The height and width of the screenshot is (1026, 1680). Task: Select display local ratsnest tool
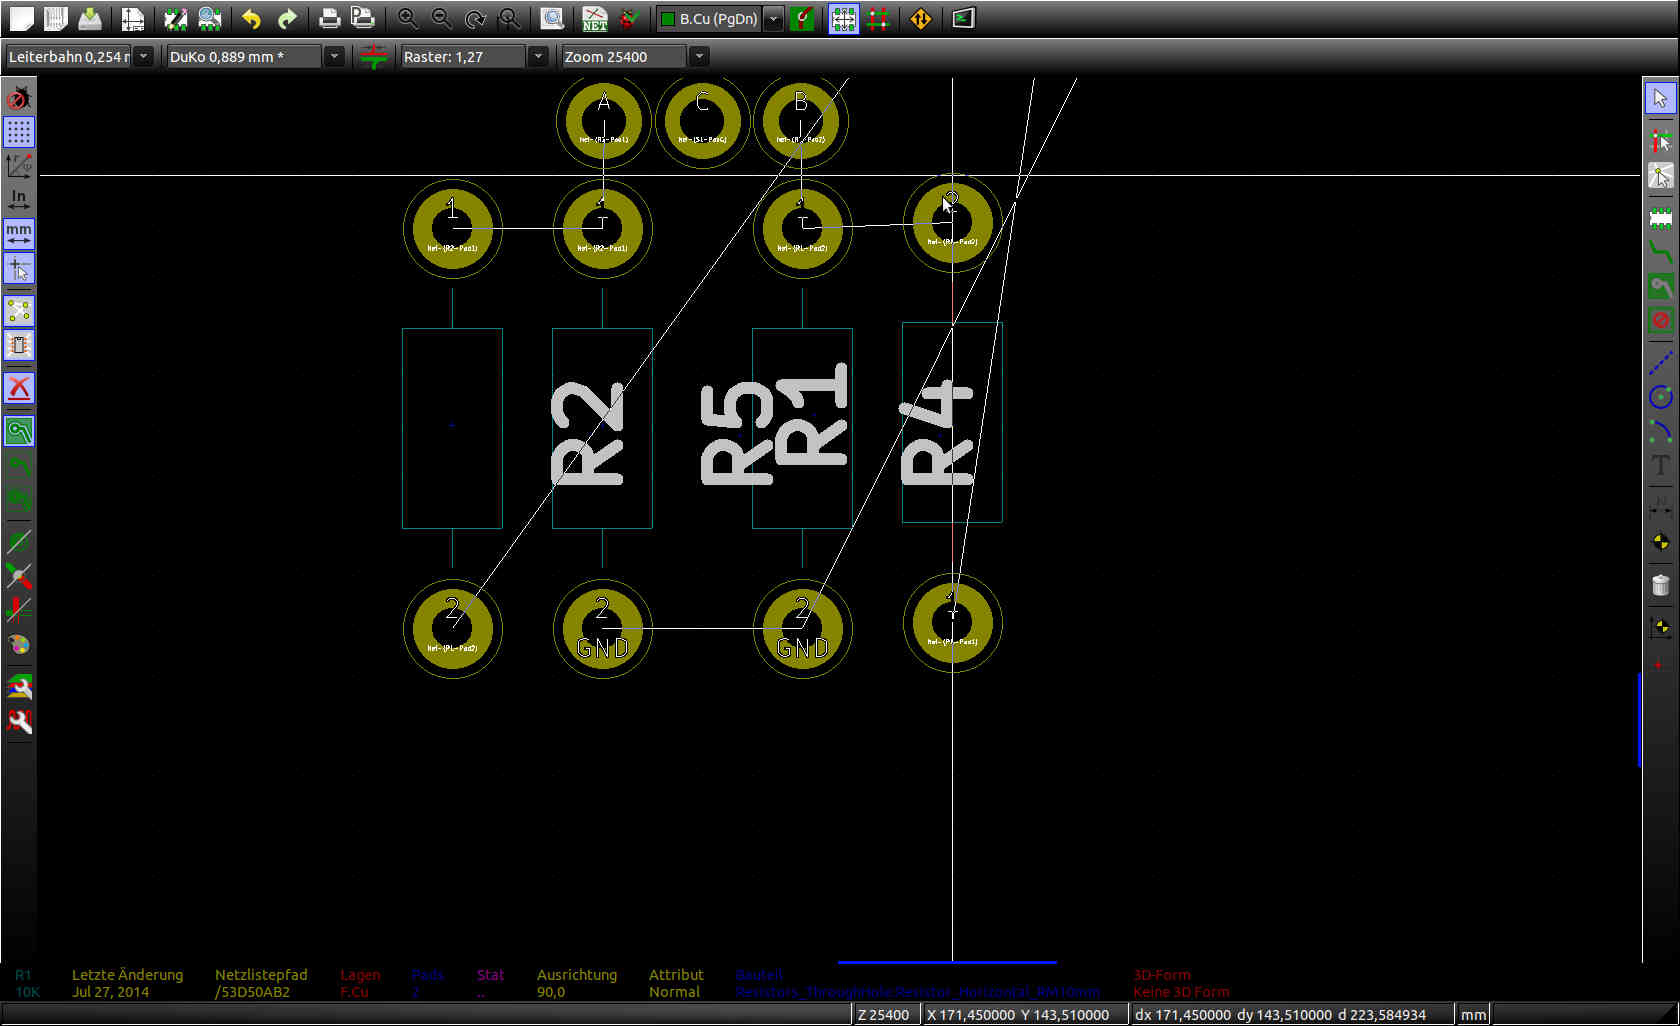pyautogui.click(x=1660, y=176)
